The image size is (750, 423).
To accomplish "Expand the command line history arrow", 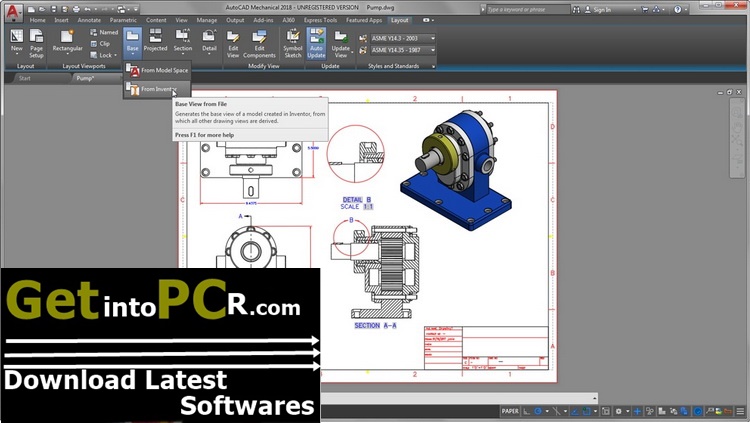I will (595, 398).
